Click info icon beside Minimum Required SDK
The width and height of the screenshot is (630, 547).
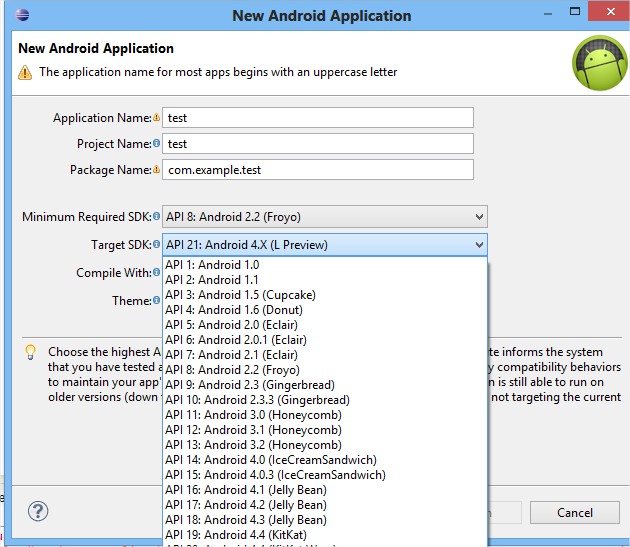pos(156,216)
